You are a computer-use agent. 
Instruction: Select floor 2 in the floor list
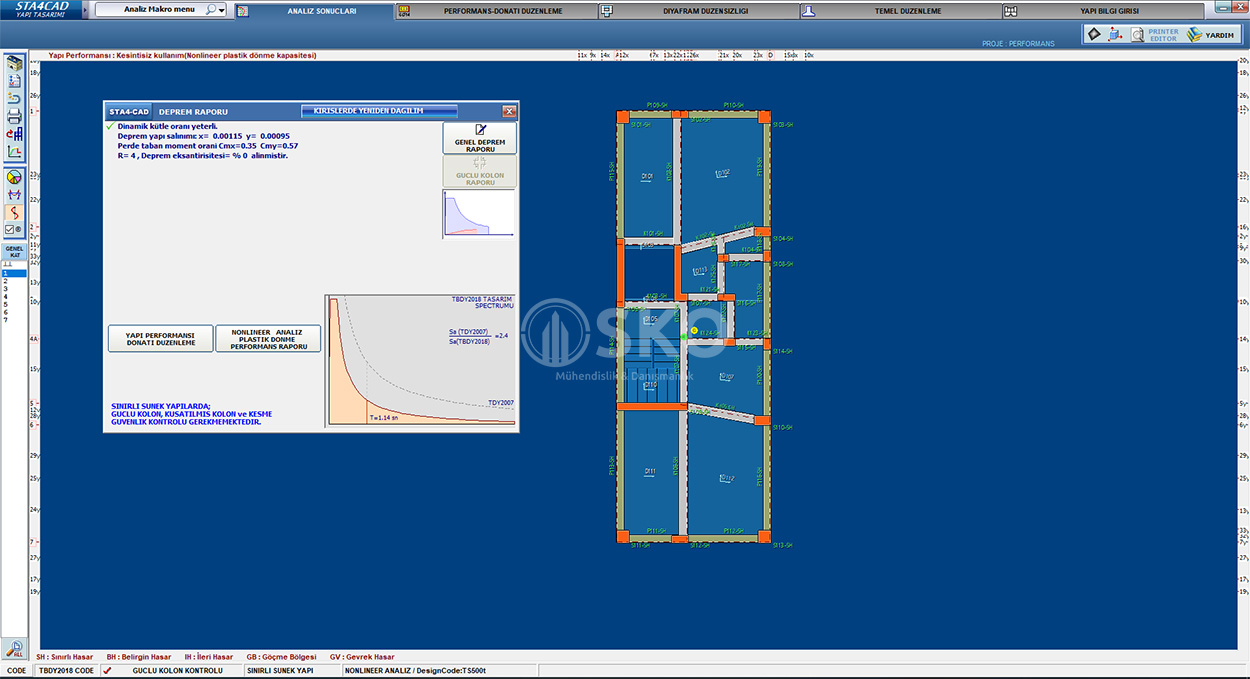(14, 281)
